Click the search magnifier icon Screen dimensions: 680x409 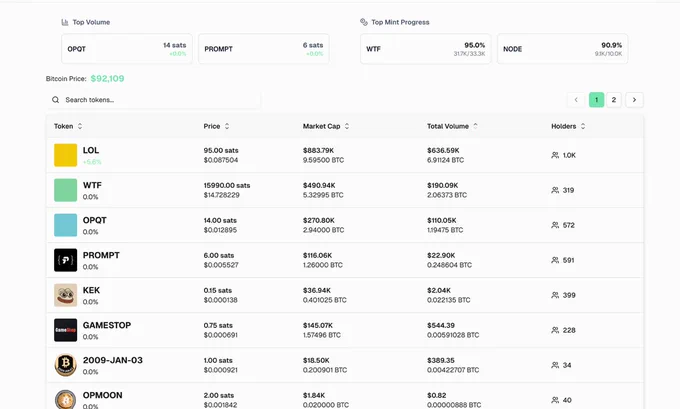click(56, 100)
